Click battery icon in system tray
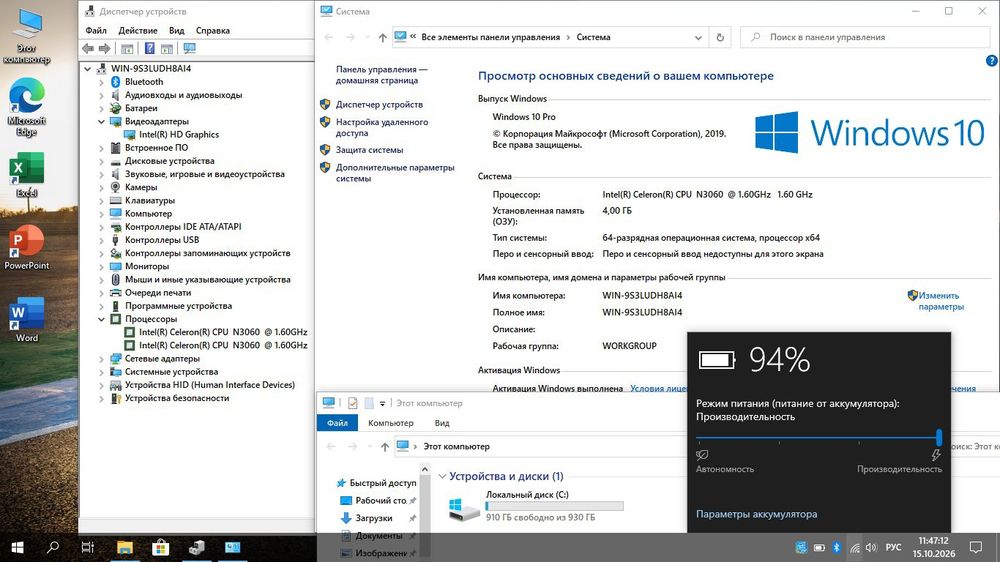Viewport: 1000px width, 562px height. tap(820, 548)
